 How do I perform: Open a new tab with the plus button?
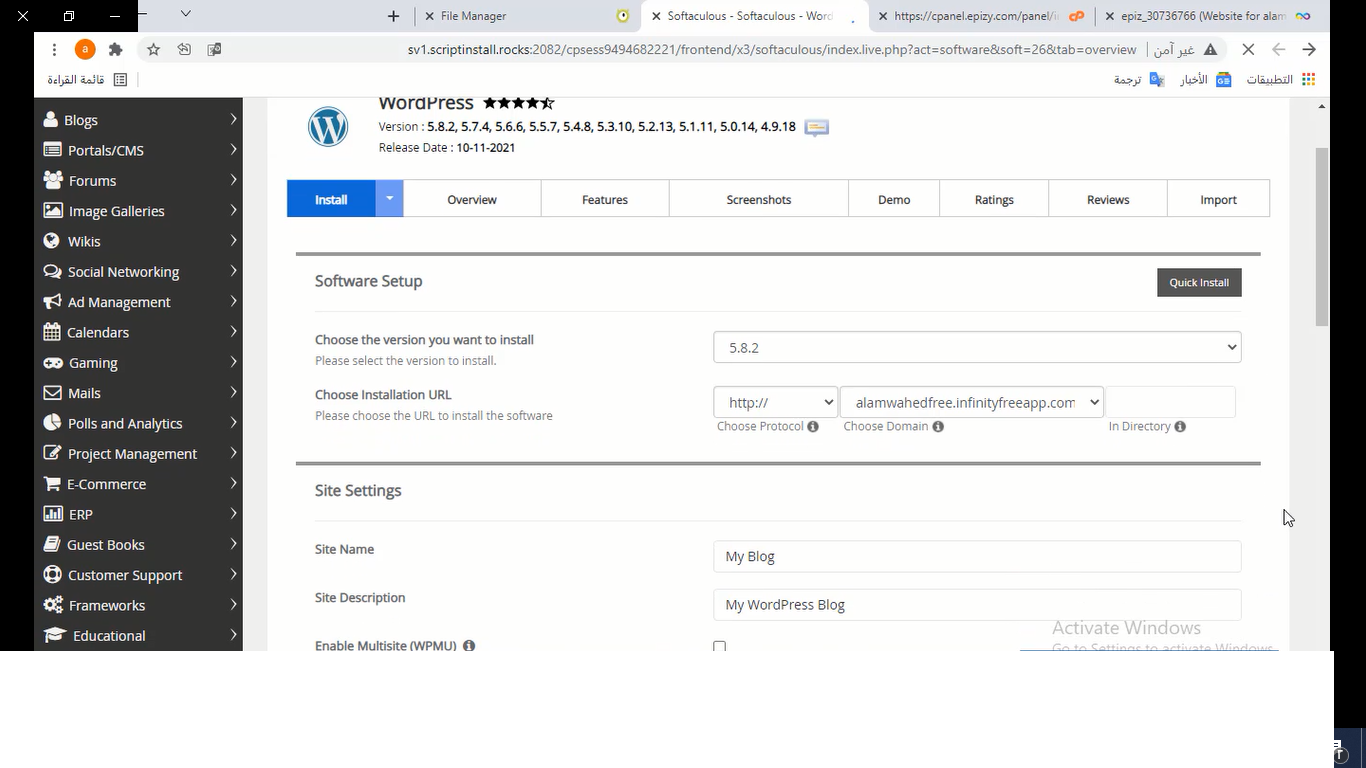tap(393, 16)
